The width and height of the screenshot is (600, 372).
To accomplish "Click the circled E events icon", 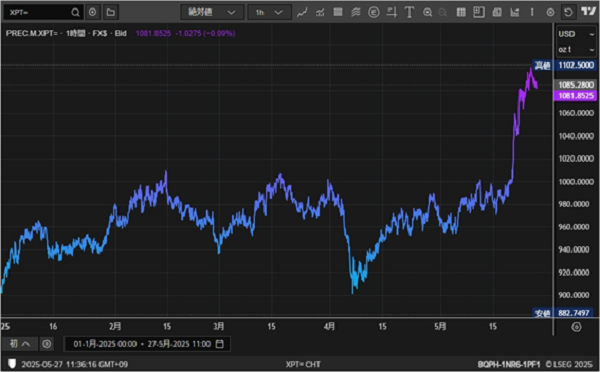I will point(374,13).
